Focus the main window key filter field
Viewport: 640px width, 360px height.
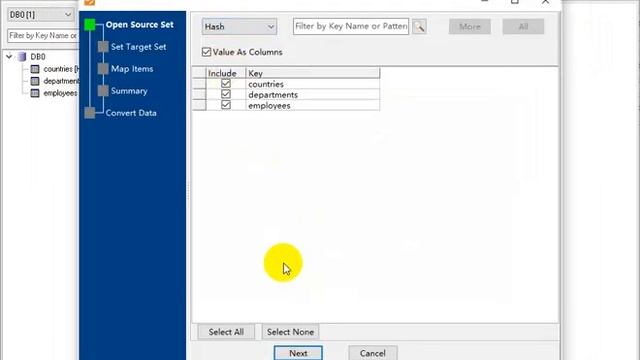click(43, 36)
